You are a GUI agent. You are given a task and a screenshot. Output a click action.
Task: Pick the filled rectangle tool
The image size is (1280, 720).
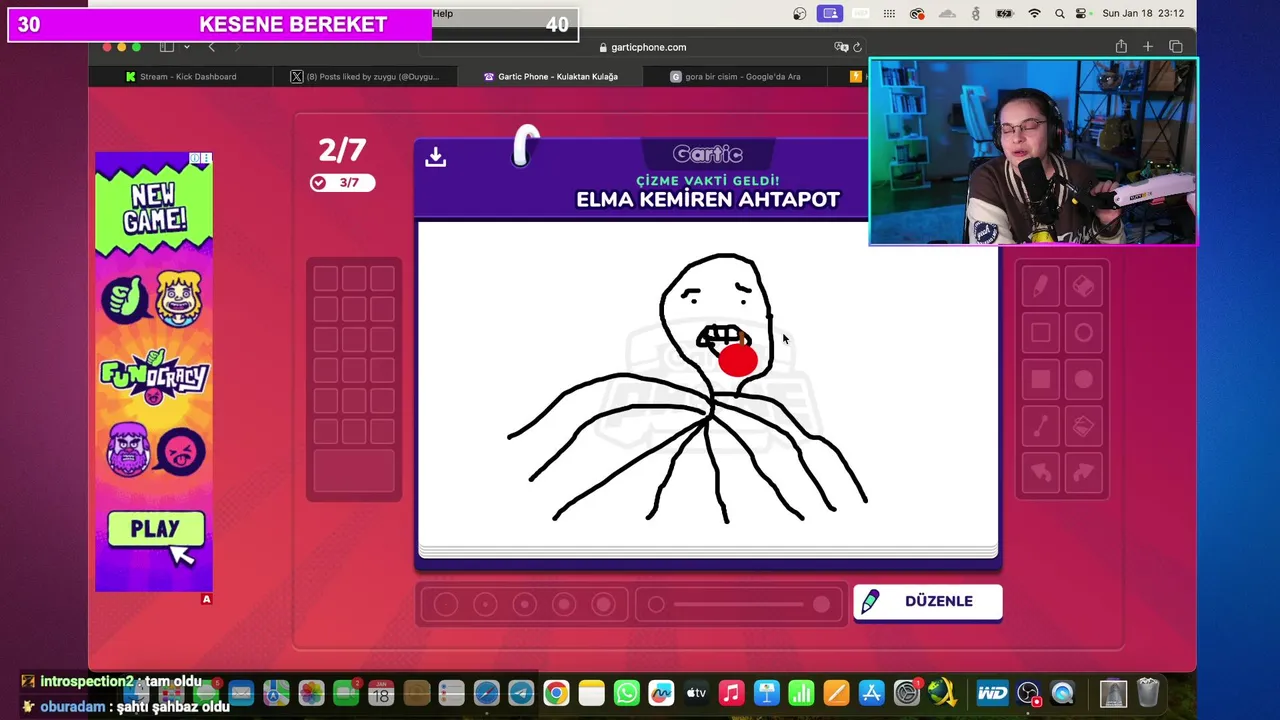click(1040, 380)
